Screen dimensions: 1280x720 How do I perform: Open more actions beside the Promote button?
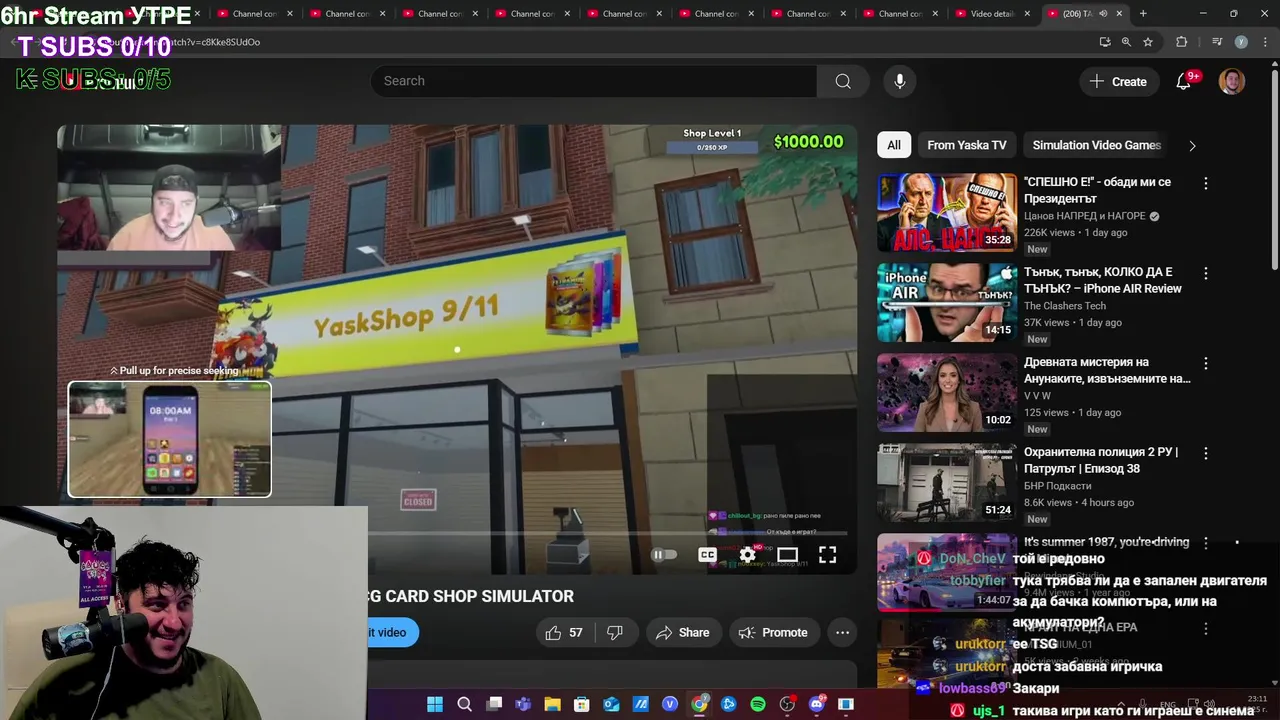(843, 633)
